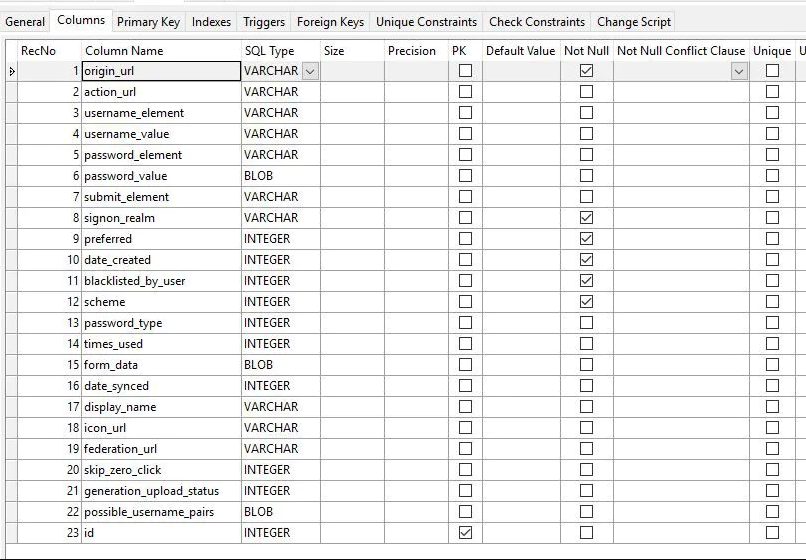The width and height of the screenshot is (806, 560).
Task: Enable Unique for action_url column
Action: tap(772, 92)
